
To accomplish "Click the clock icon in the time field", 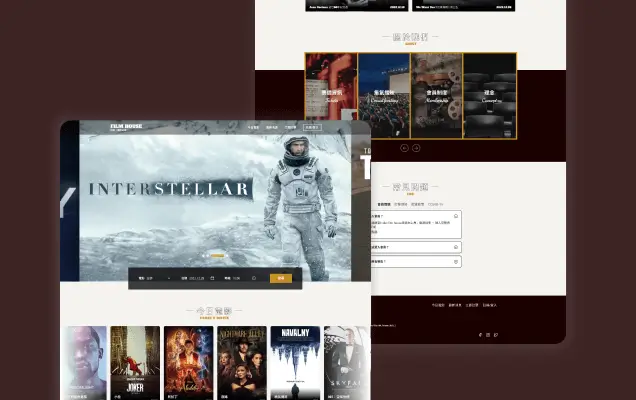I will coord(254,278).
